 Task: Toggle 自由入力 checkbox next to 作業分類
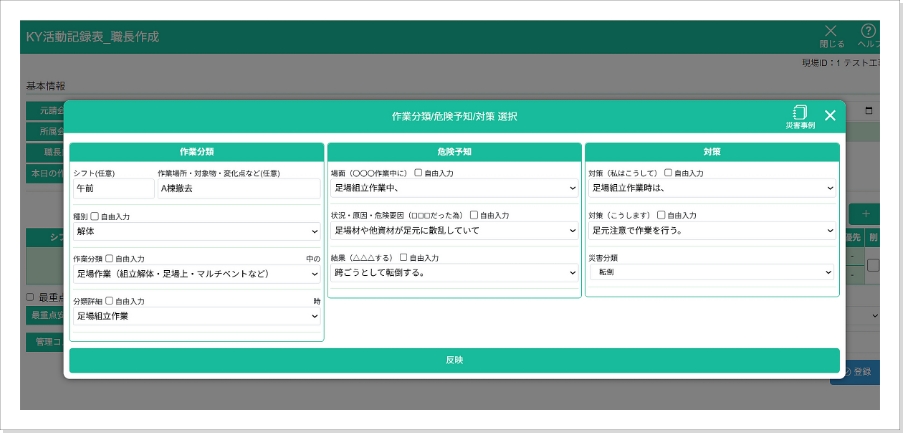click(x=110, y=258)
